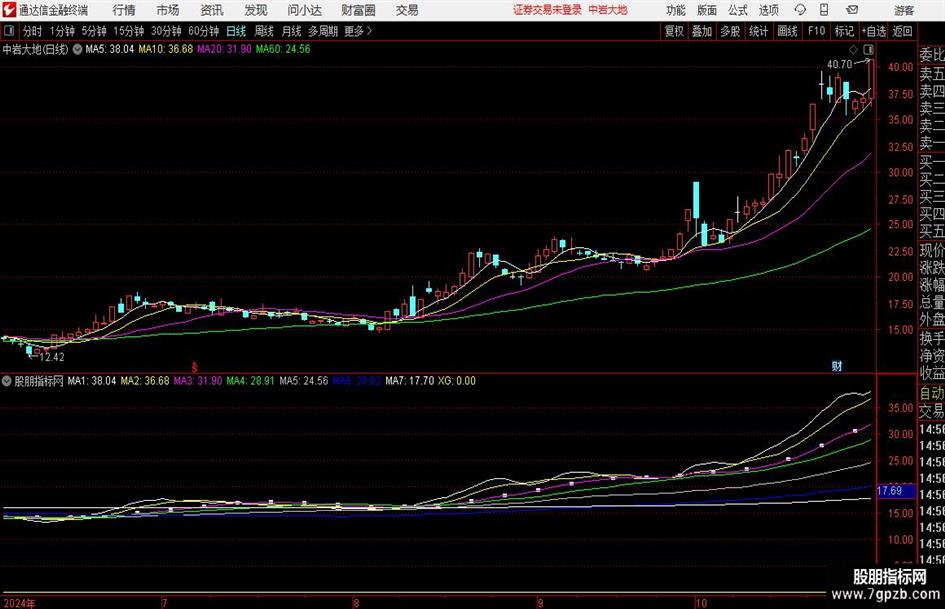This screenshot has height=609, width=945.
Task: Open the 市场 menu
Action: [x=168, y=10]
